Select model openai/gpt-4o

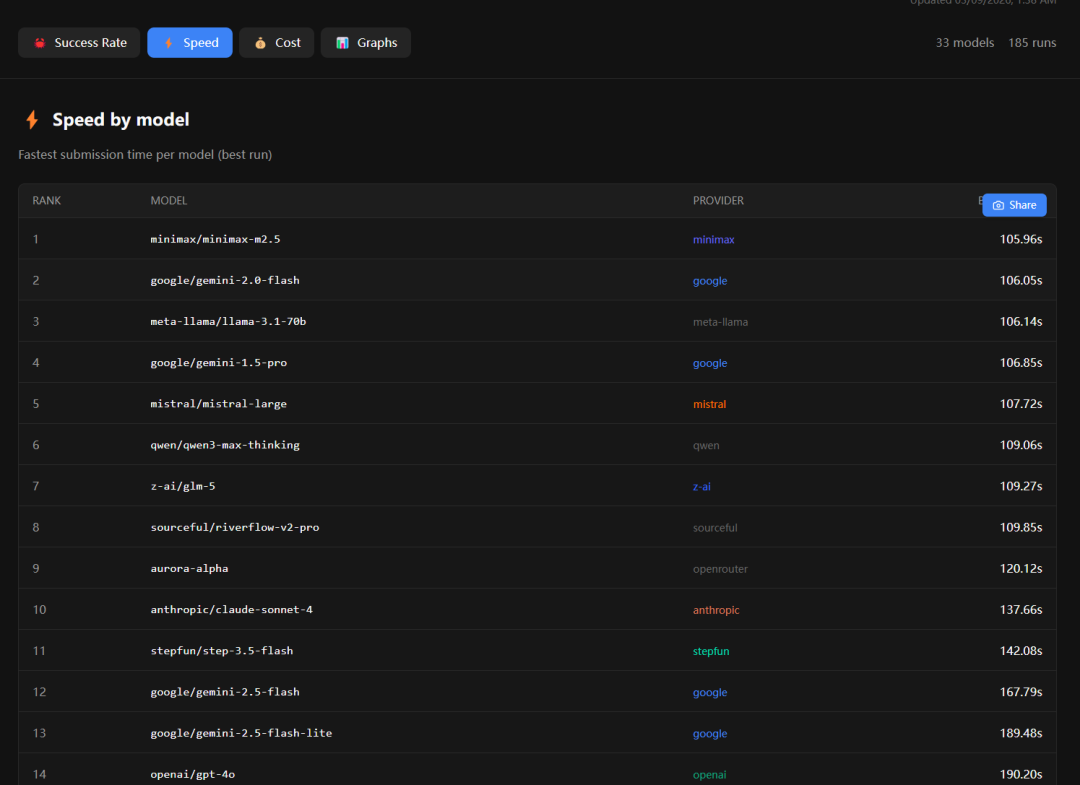[x=193, y=775]
